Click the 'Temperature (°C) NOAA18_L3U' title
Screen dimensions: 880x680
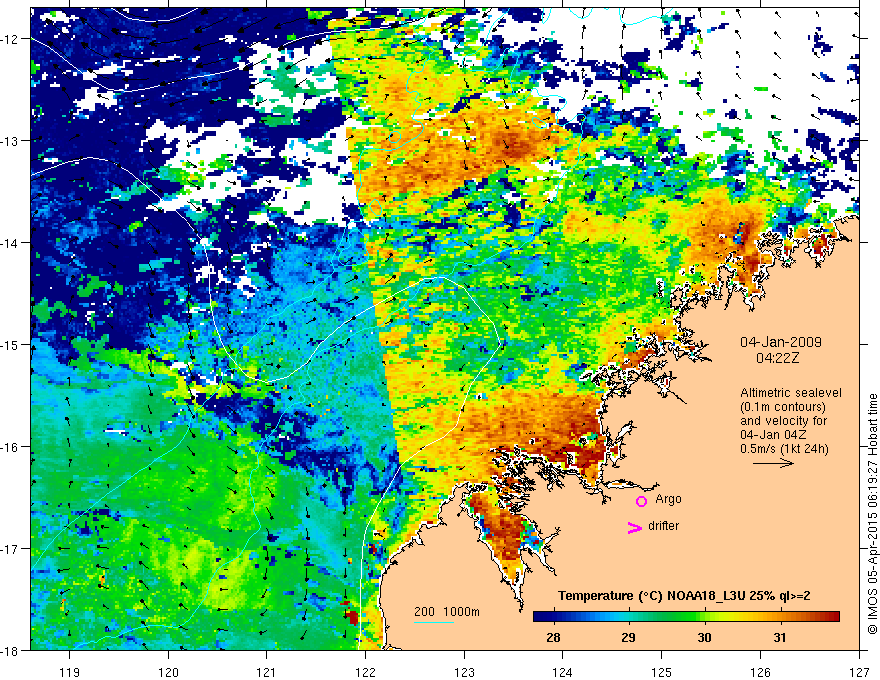coord(684,596)
